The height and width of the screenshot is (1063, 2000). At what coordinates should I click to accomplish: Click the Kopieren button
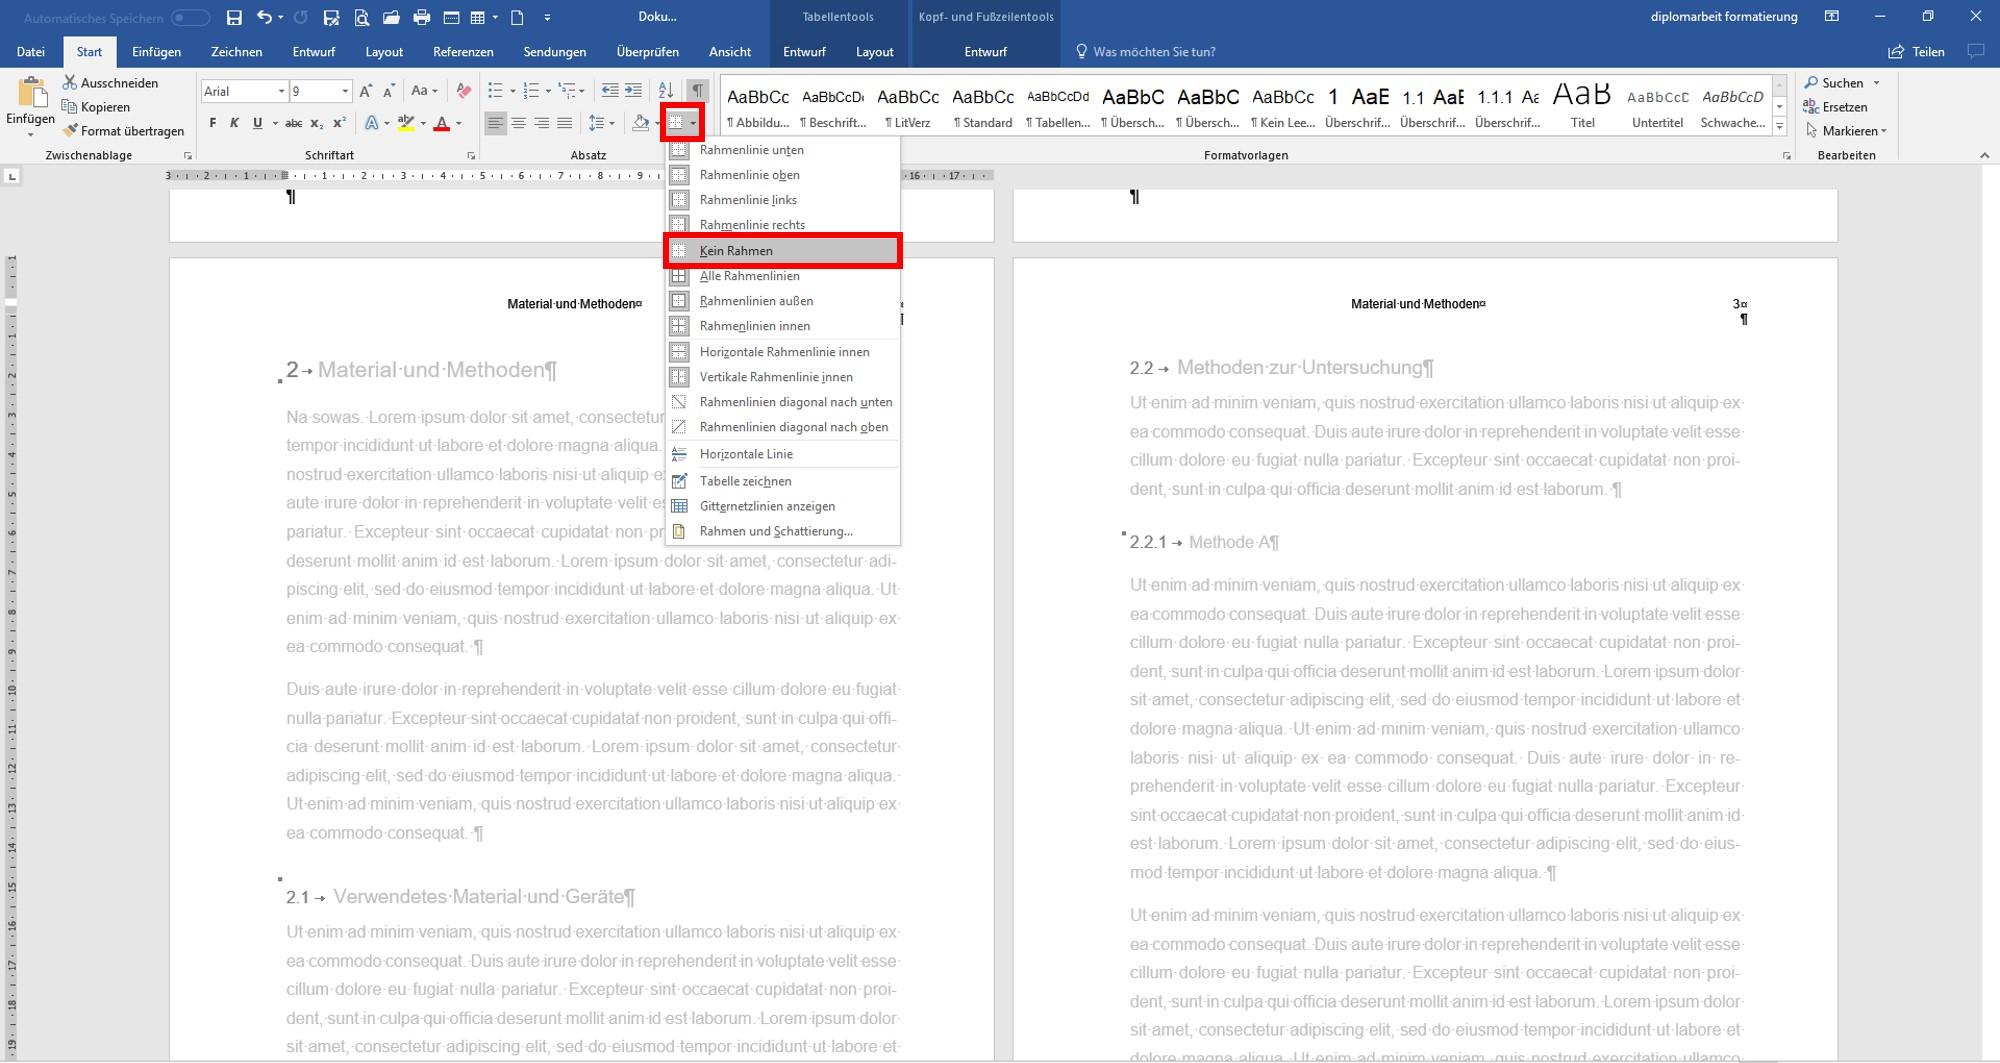(96, 107)
